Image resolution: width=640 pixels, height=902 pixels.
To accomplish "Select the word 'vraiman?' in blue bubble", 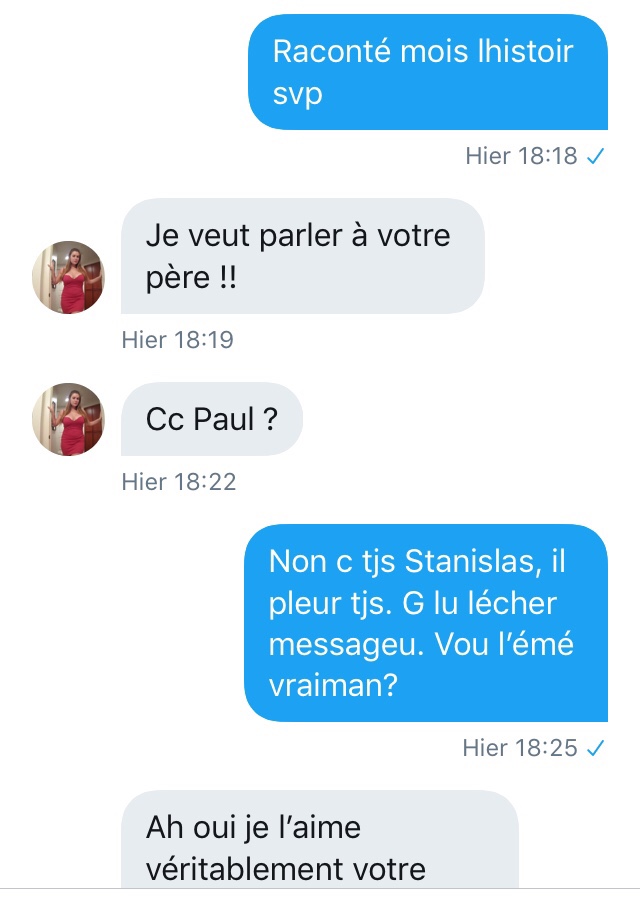I will pos(334,685).
